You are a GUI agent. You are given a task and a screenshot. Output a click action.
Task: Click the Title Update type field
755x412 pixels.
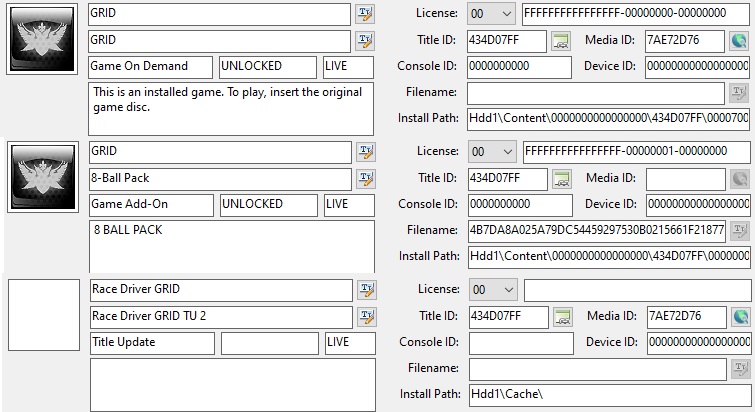[152, 343]
